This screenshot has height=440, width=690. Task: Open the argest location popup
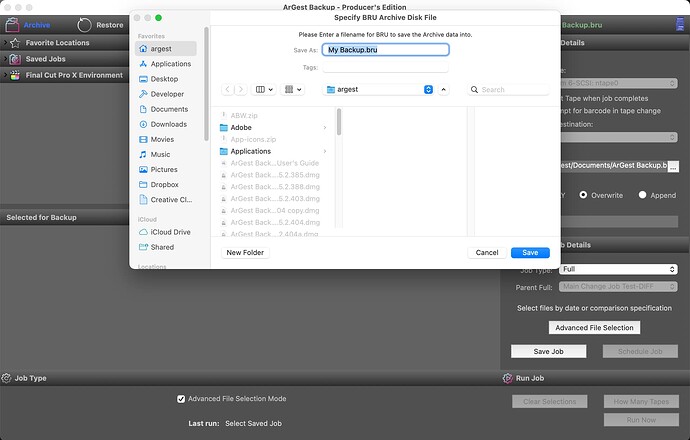pyautogui.click(x=379, y=89)
